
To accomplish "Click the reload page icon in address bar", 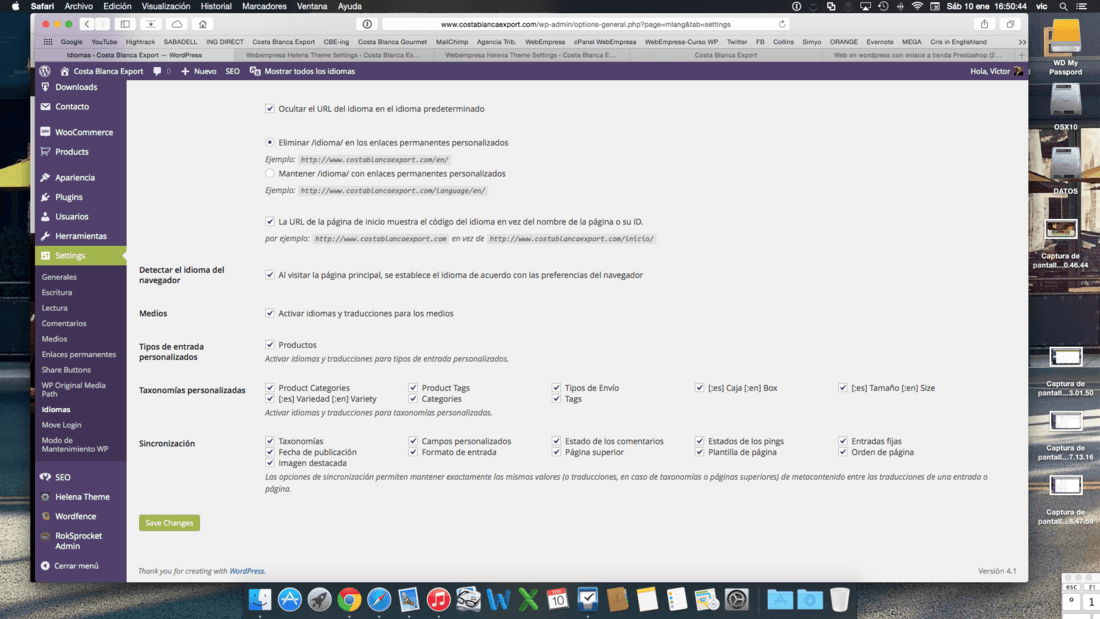I will 782,24.
